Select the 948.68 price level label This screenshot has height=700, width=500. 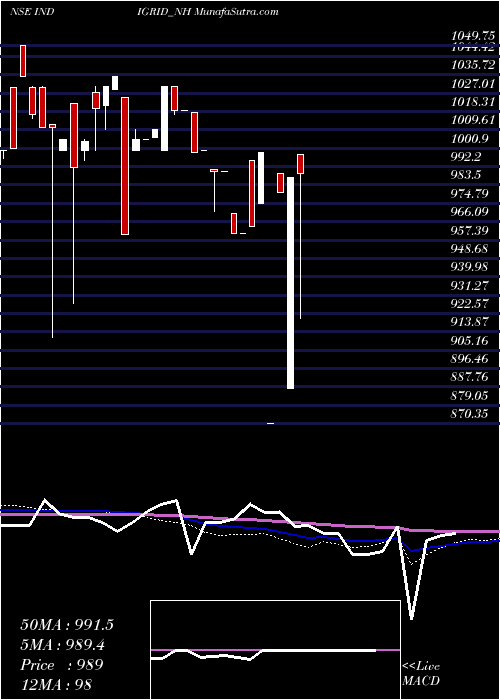coord(469,248)
